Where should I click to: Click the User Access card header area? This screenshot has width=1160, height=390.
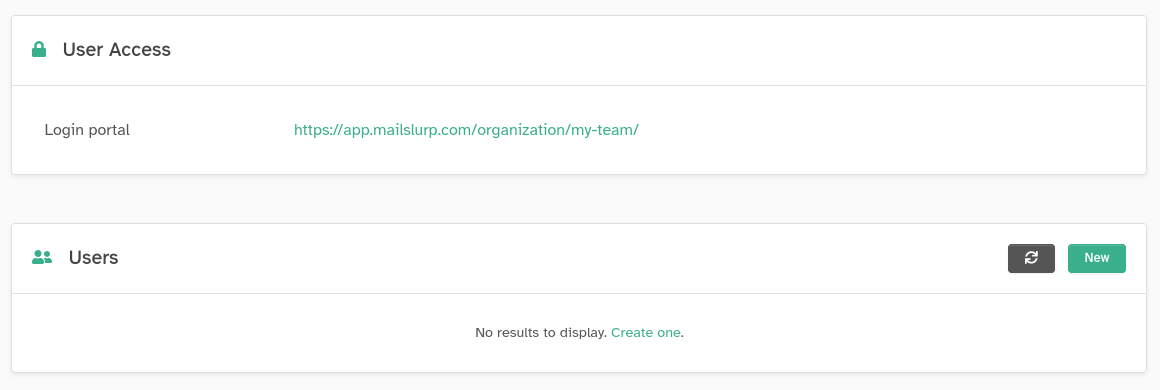[x=579, y=50]
